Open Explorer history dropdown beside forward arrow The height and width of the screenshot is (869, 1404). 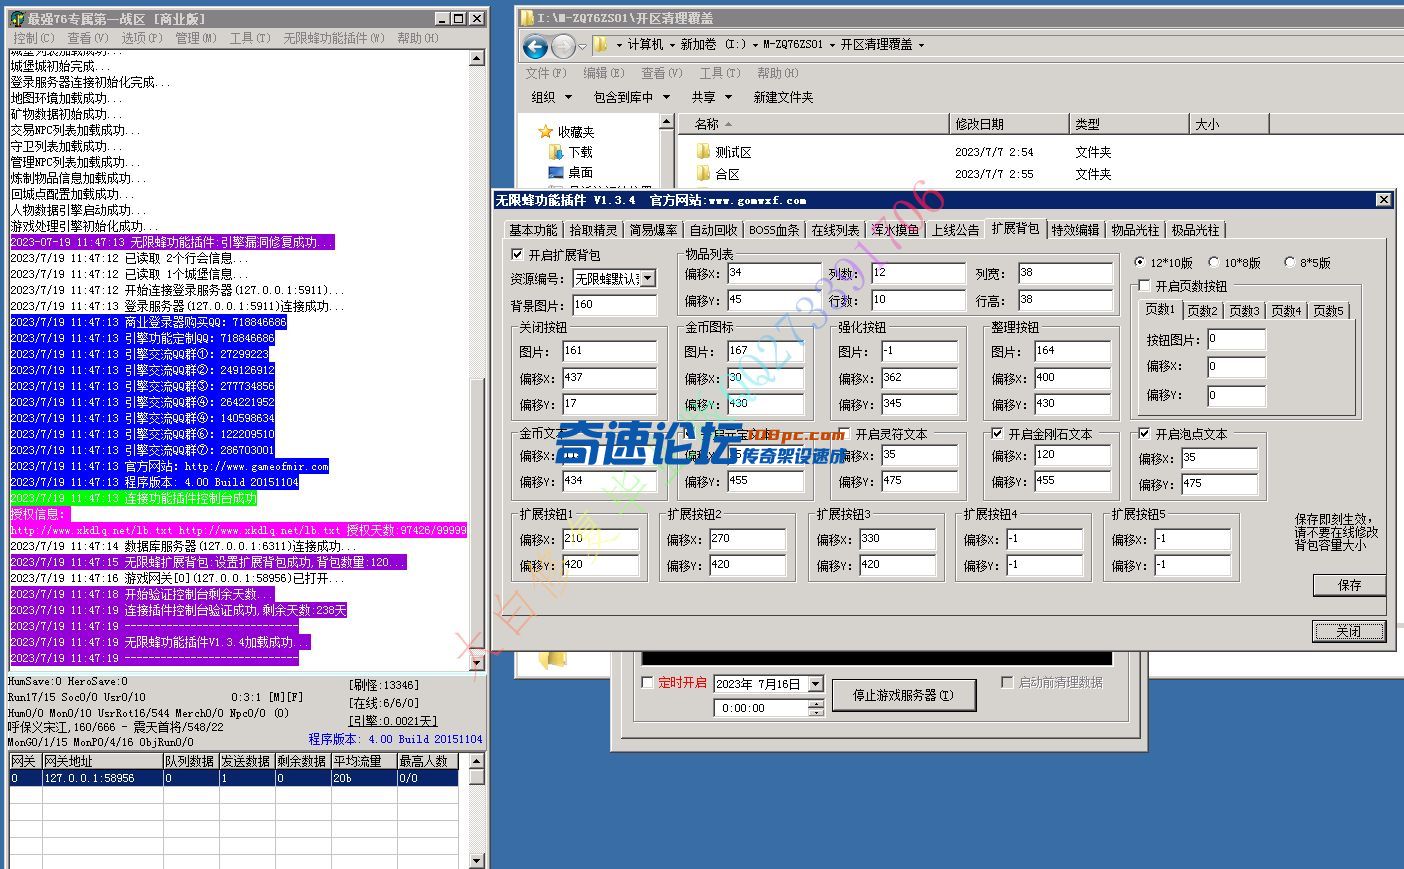pos(582,46)
